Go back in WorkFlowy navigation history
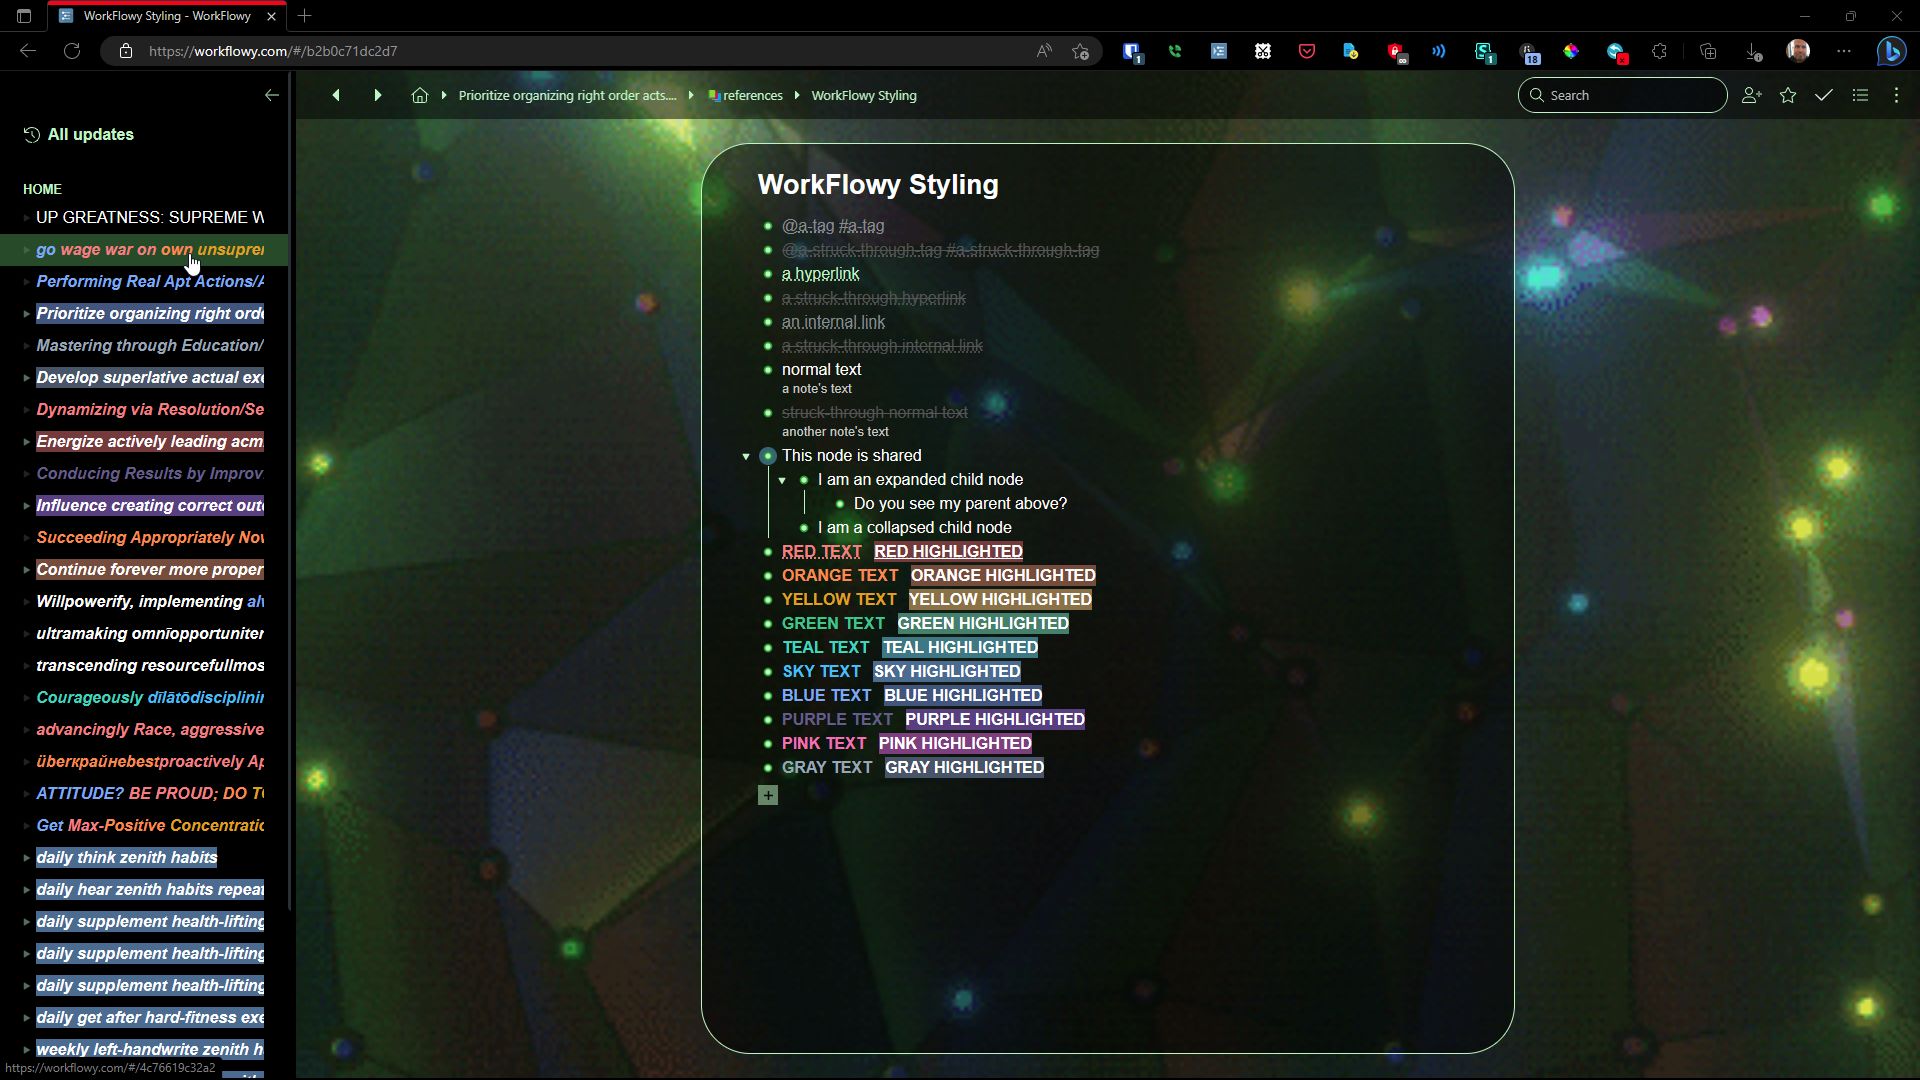 pyautogui.click(x=336, y=95)
